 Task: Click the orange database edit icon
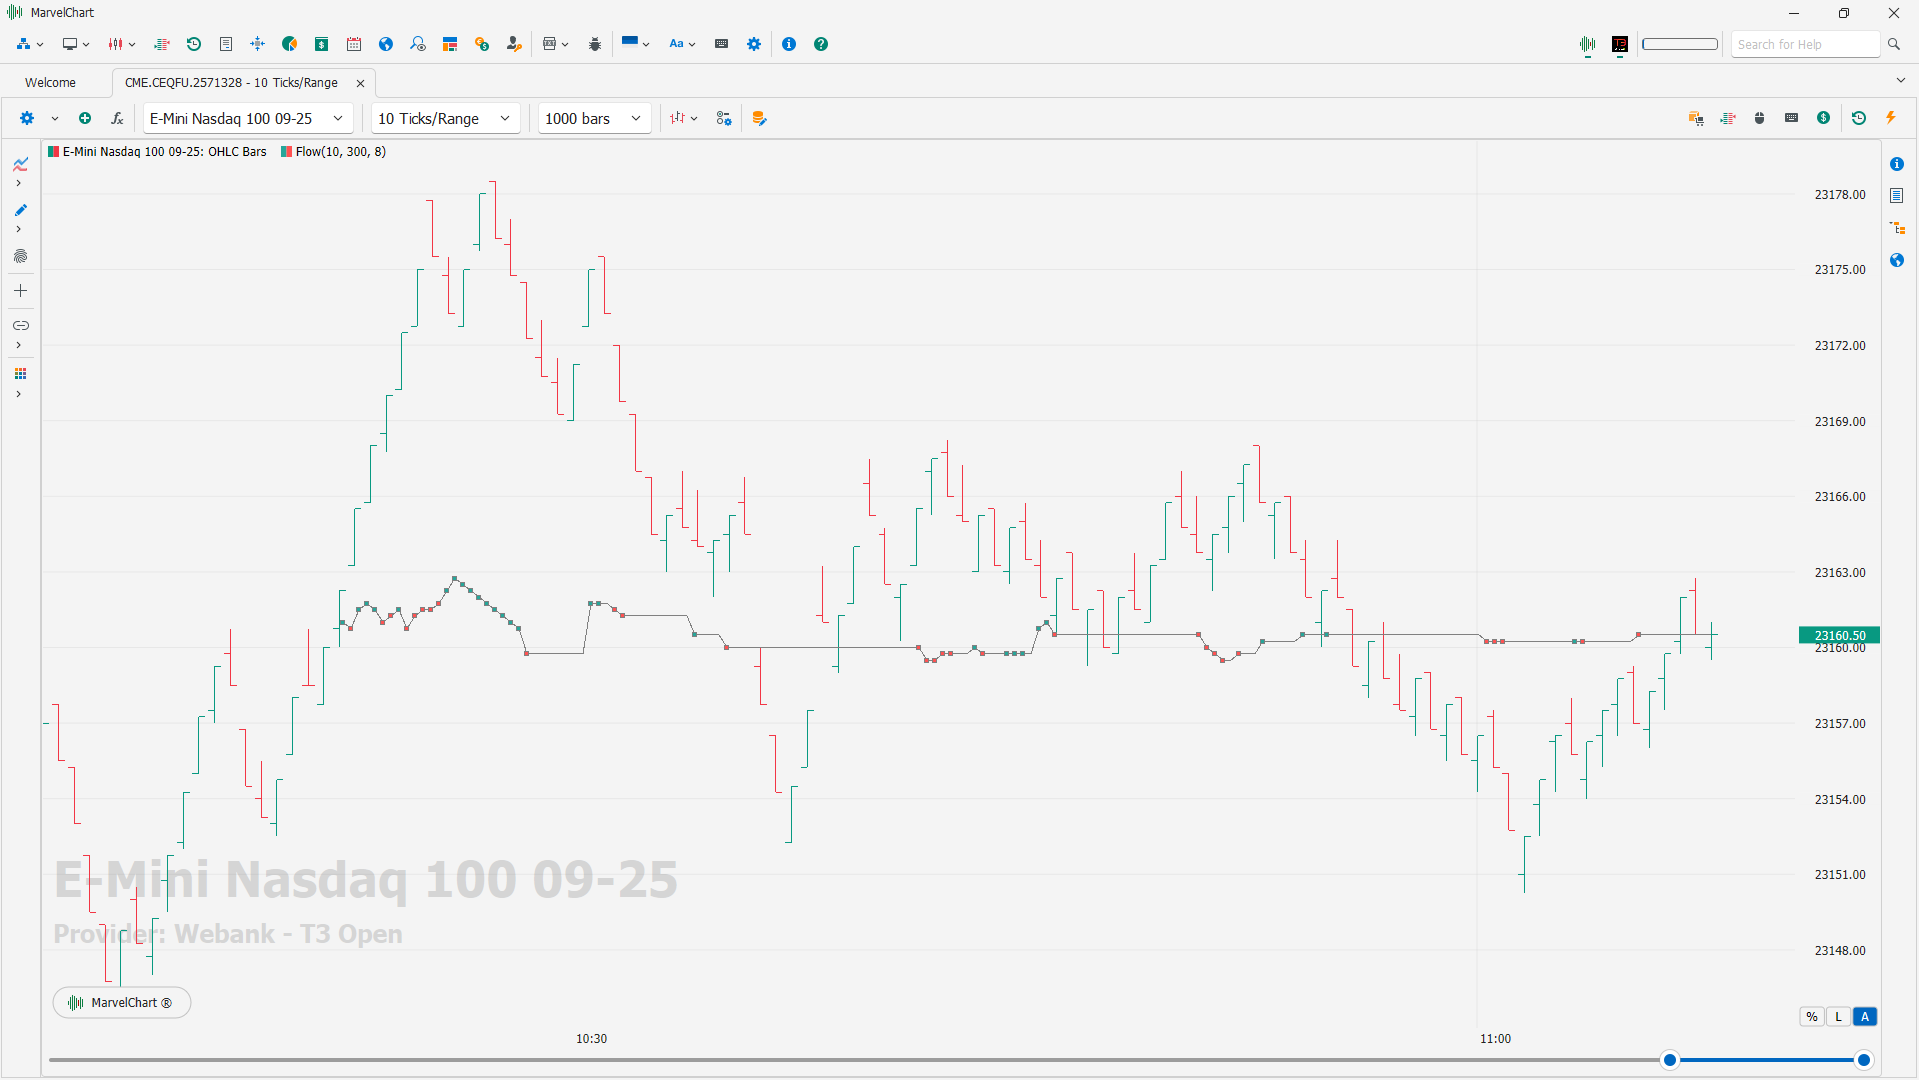[x=759, y=118]
